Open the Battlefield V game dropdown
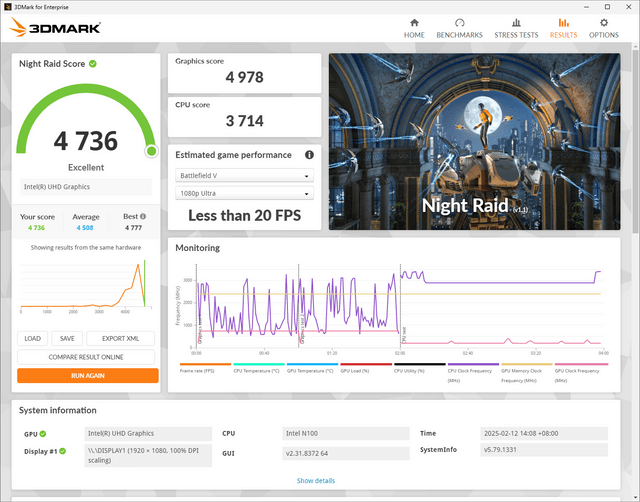This screenshot has width=640, height=502. (x=244, y=175)
